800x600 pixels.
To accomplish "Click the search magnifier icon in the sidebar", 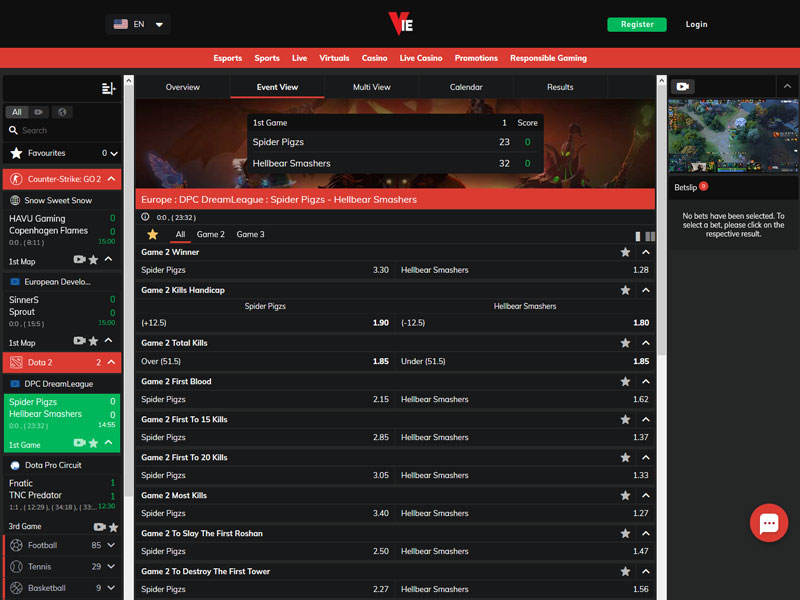I will click(x=13, y=131).
